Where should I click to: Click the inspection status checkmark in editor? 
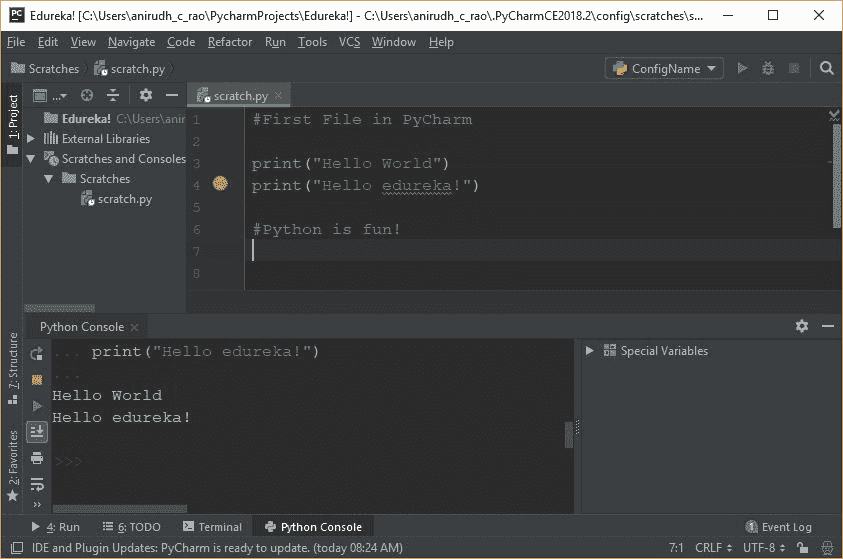point(834,114)
